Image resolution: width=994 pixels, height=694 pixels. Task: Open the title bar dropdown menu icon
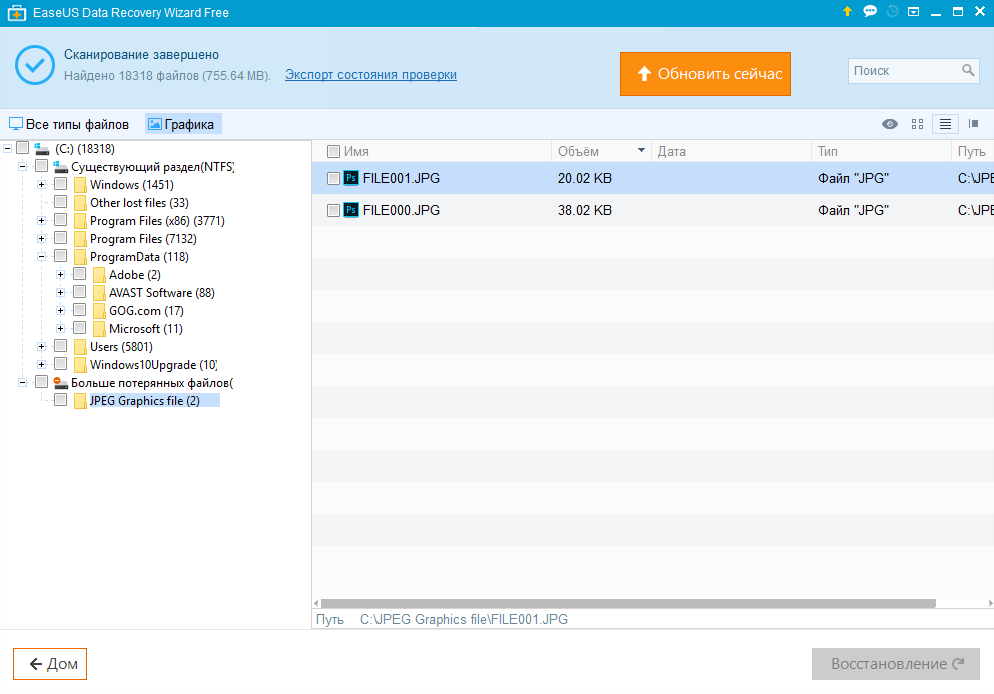pos(913,11)
